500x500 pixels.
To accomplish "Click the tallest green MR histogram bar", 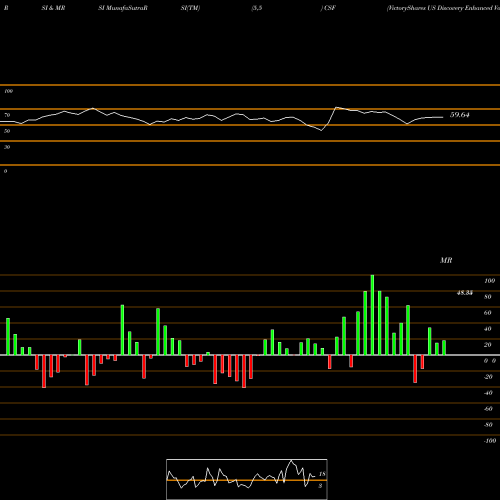I will tap(372, 315).
